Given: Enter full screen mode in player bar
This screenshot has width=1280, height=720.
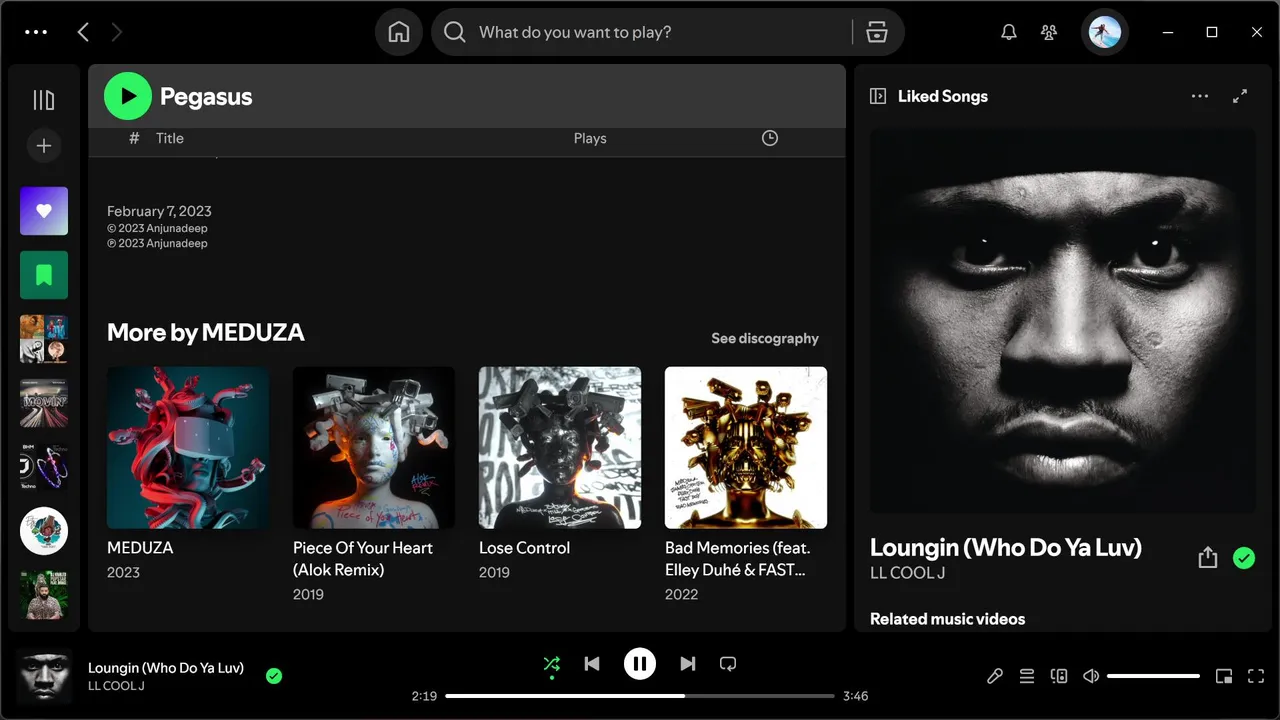Looking at the screenshot, I should coord(1256,676).
